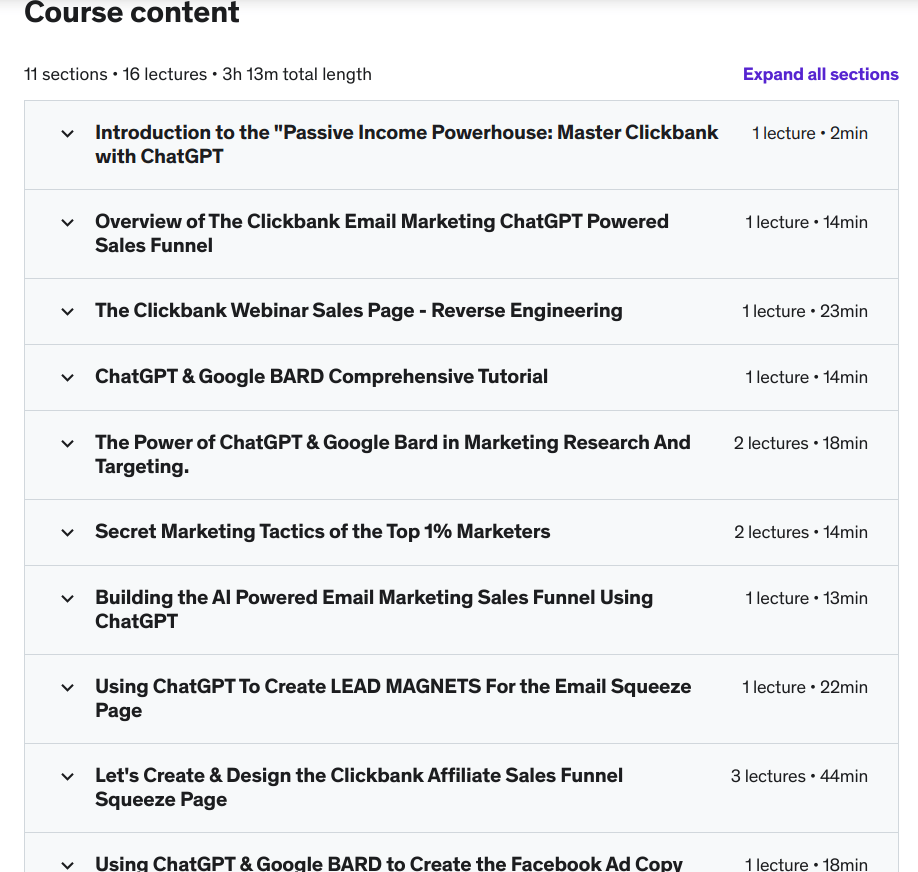Click the 44min duration on the Squeeze Page section
The width and height of the screenshot is (918, 872).
click(x=845, y=776)
